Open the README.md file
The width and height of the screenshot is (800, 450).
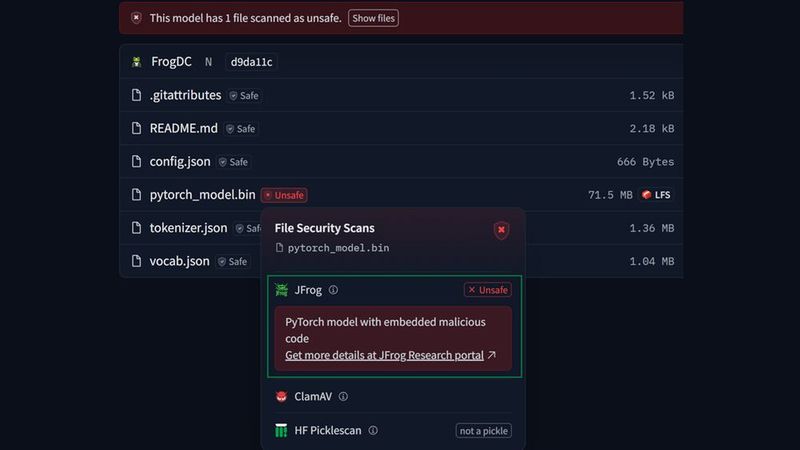click(183, 128)
